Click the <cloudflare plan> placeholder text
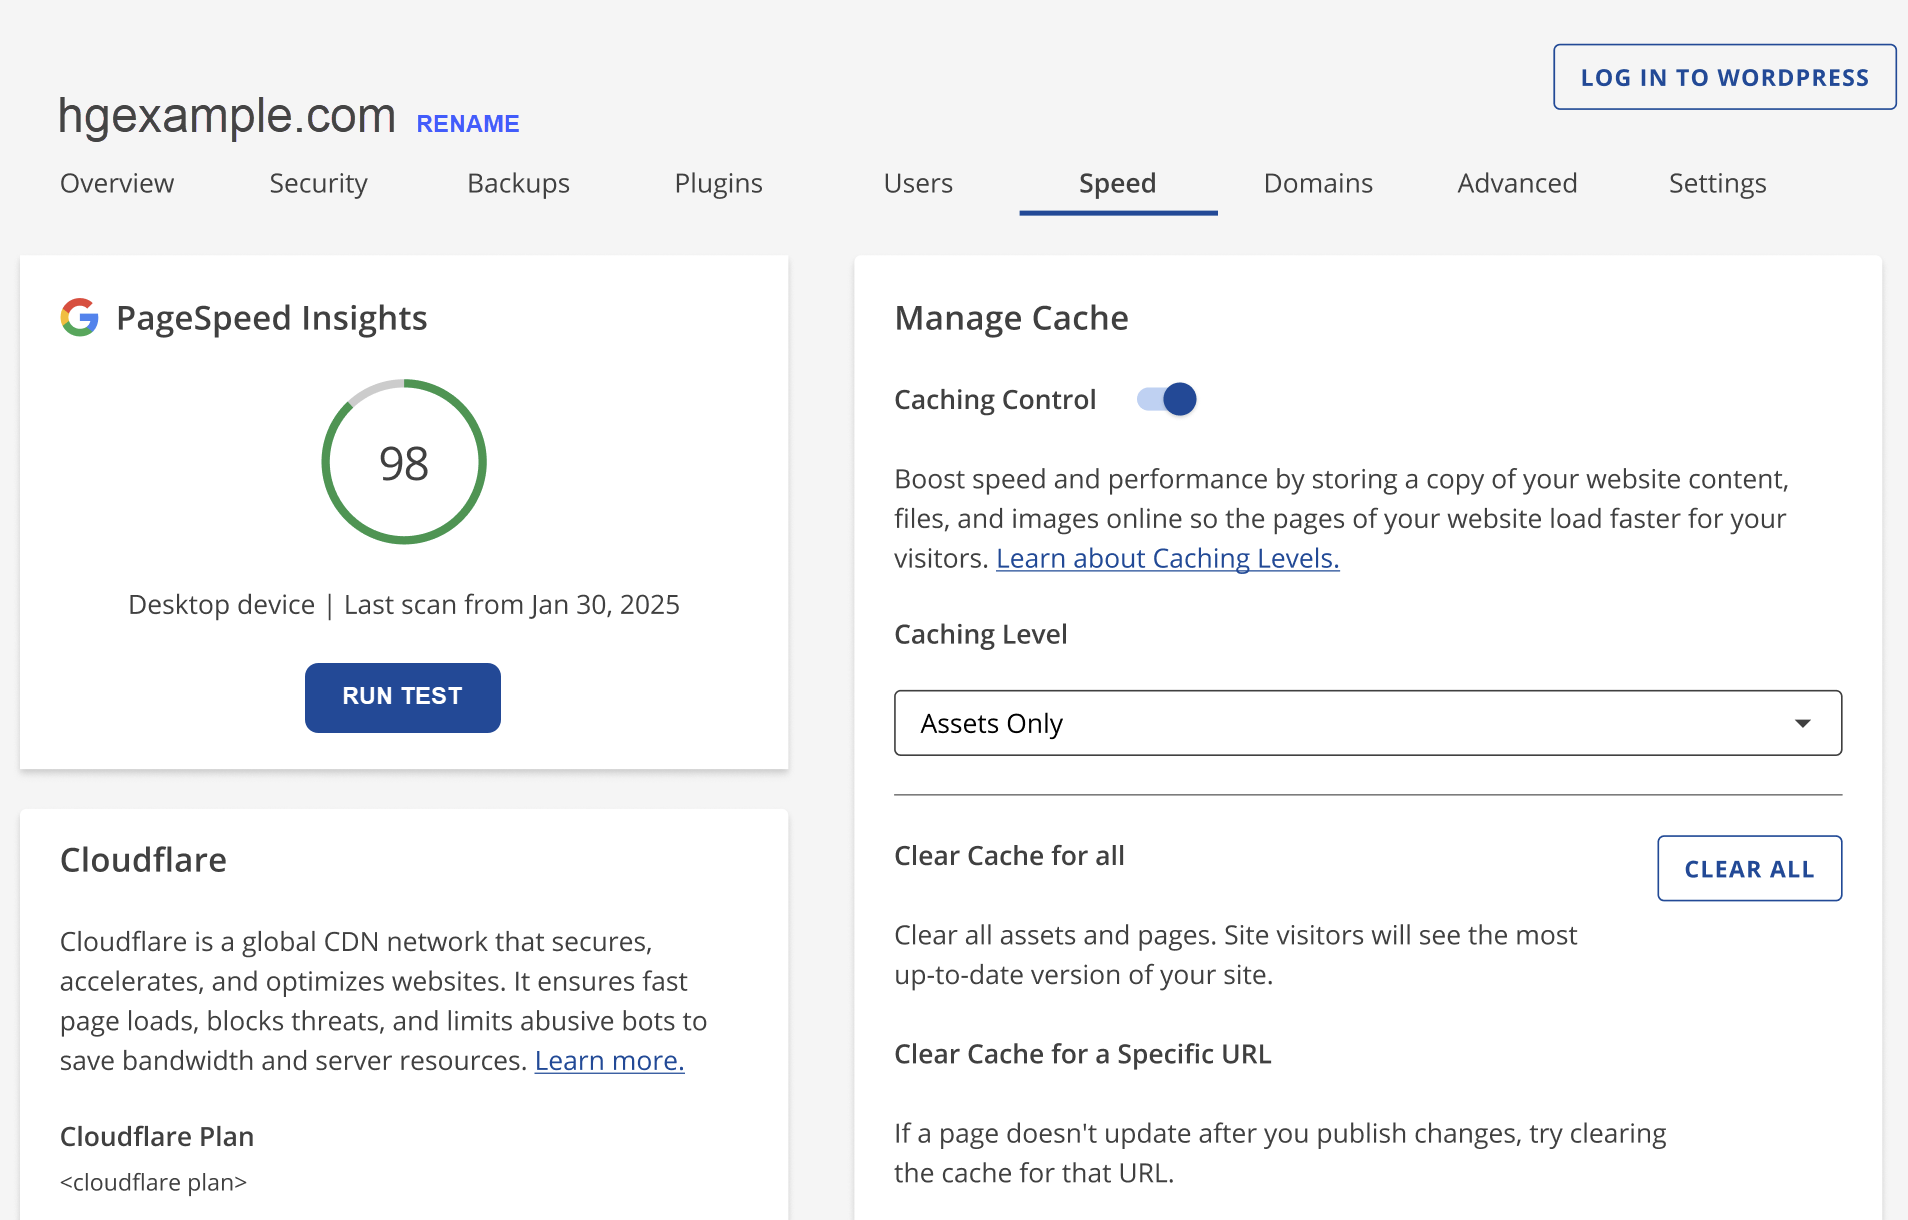 pos(153,1182)
